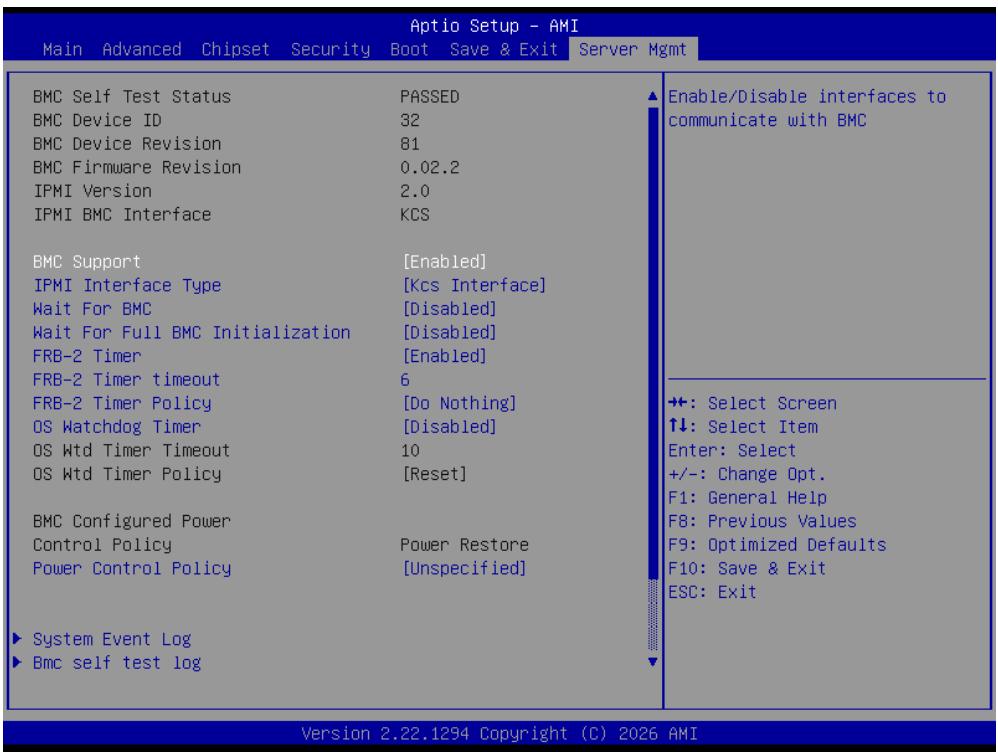Open the Save & Exit tab

tap(503, 49)
